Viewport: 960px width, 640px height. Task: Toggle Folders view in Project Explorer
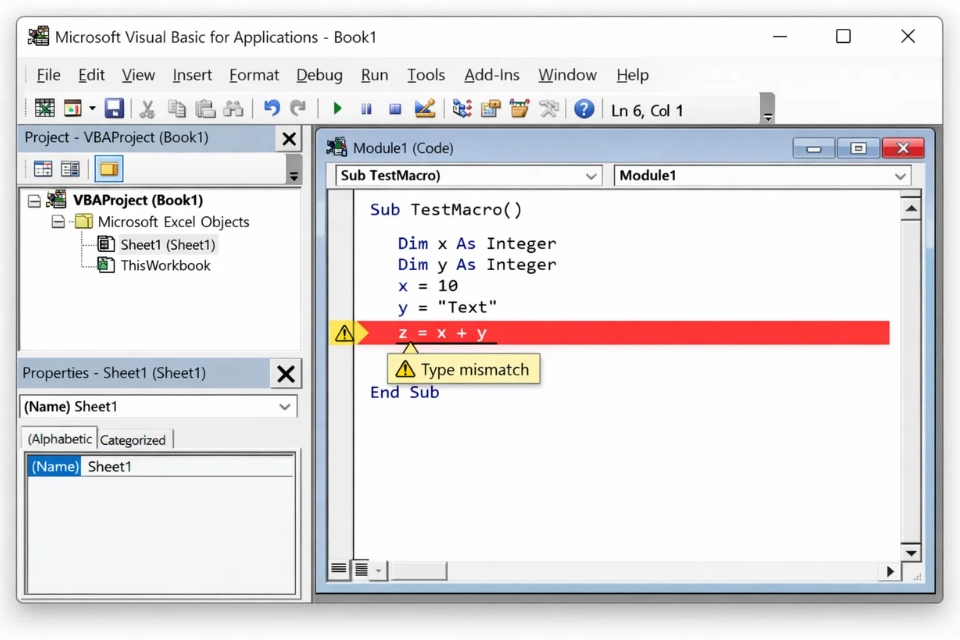pos(108,168)
